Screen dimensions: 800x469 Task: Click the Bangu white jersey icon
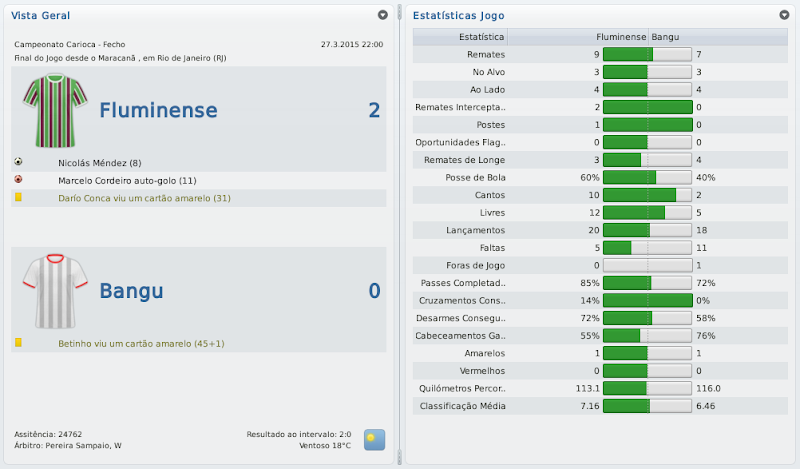[x=49, y=290]
